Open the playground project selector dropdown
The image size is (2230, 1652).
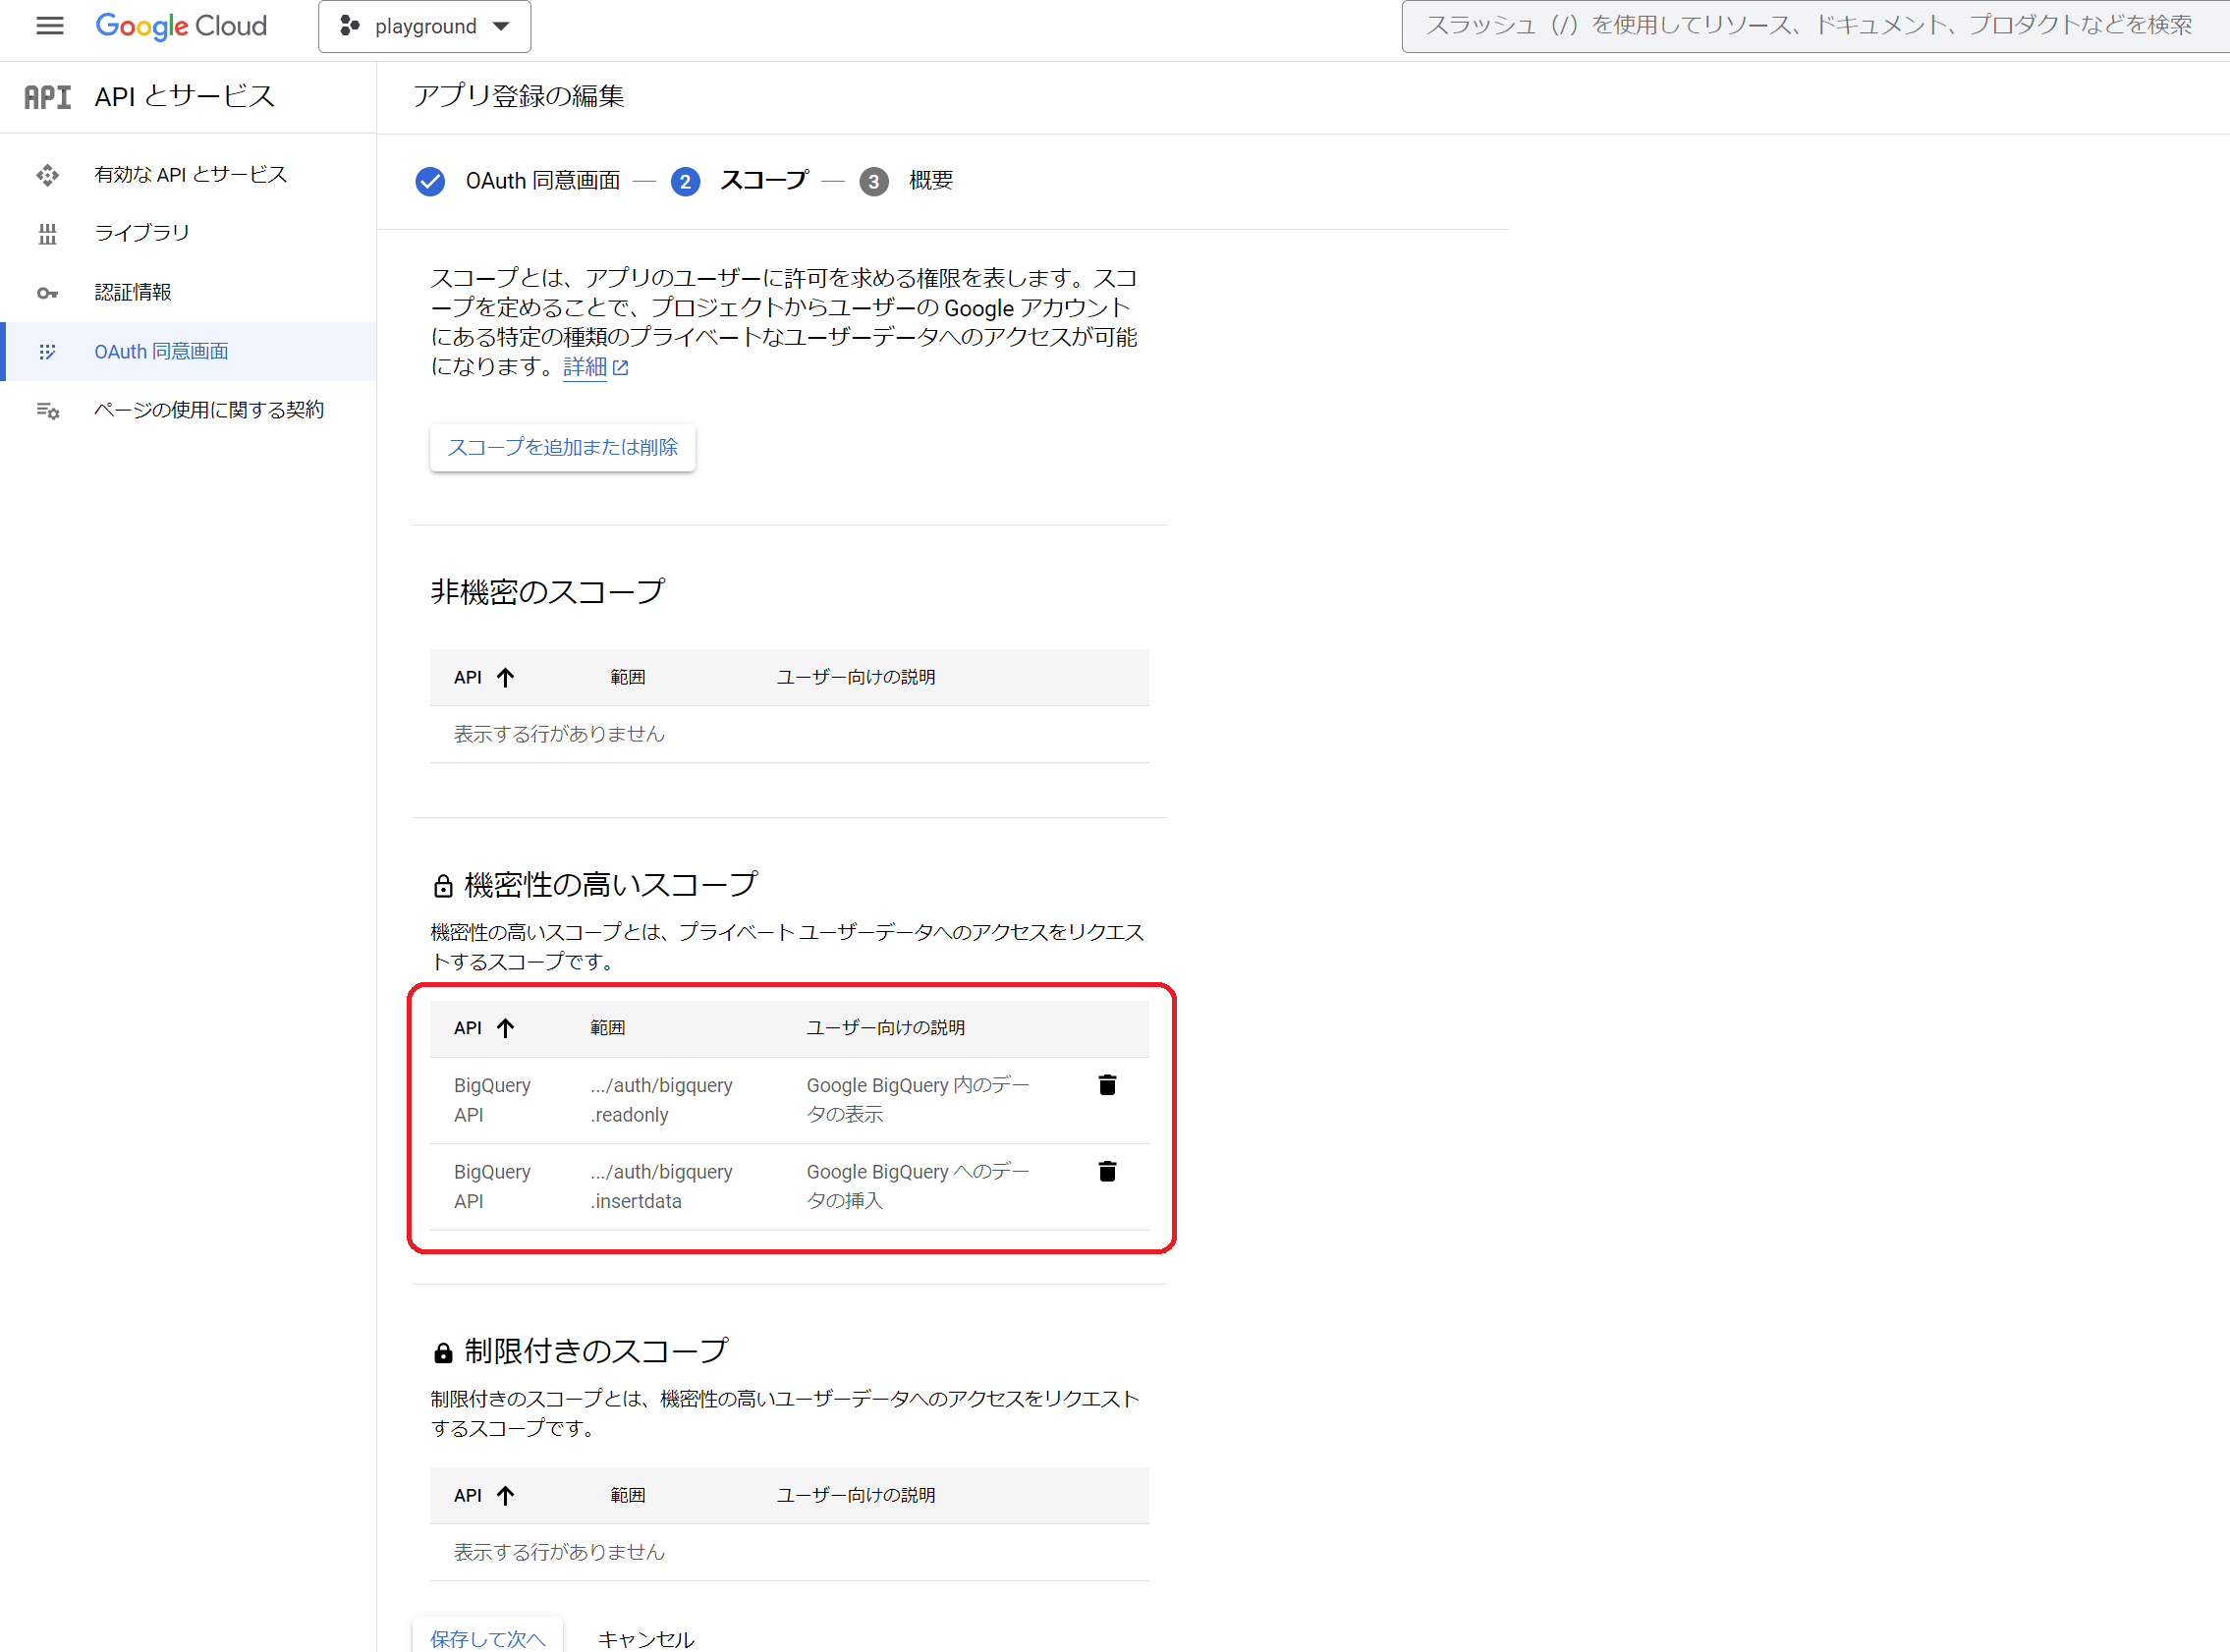coord(424,26)
